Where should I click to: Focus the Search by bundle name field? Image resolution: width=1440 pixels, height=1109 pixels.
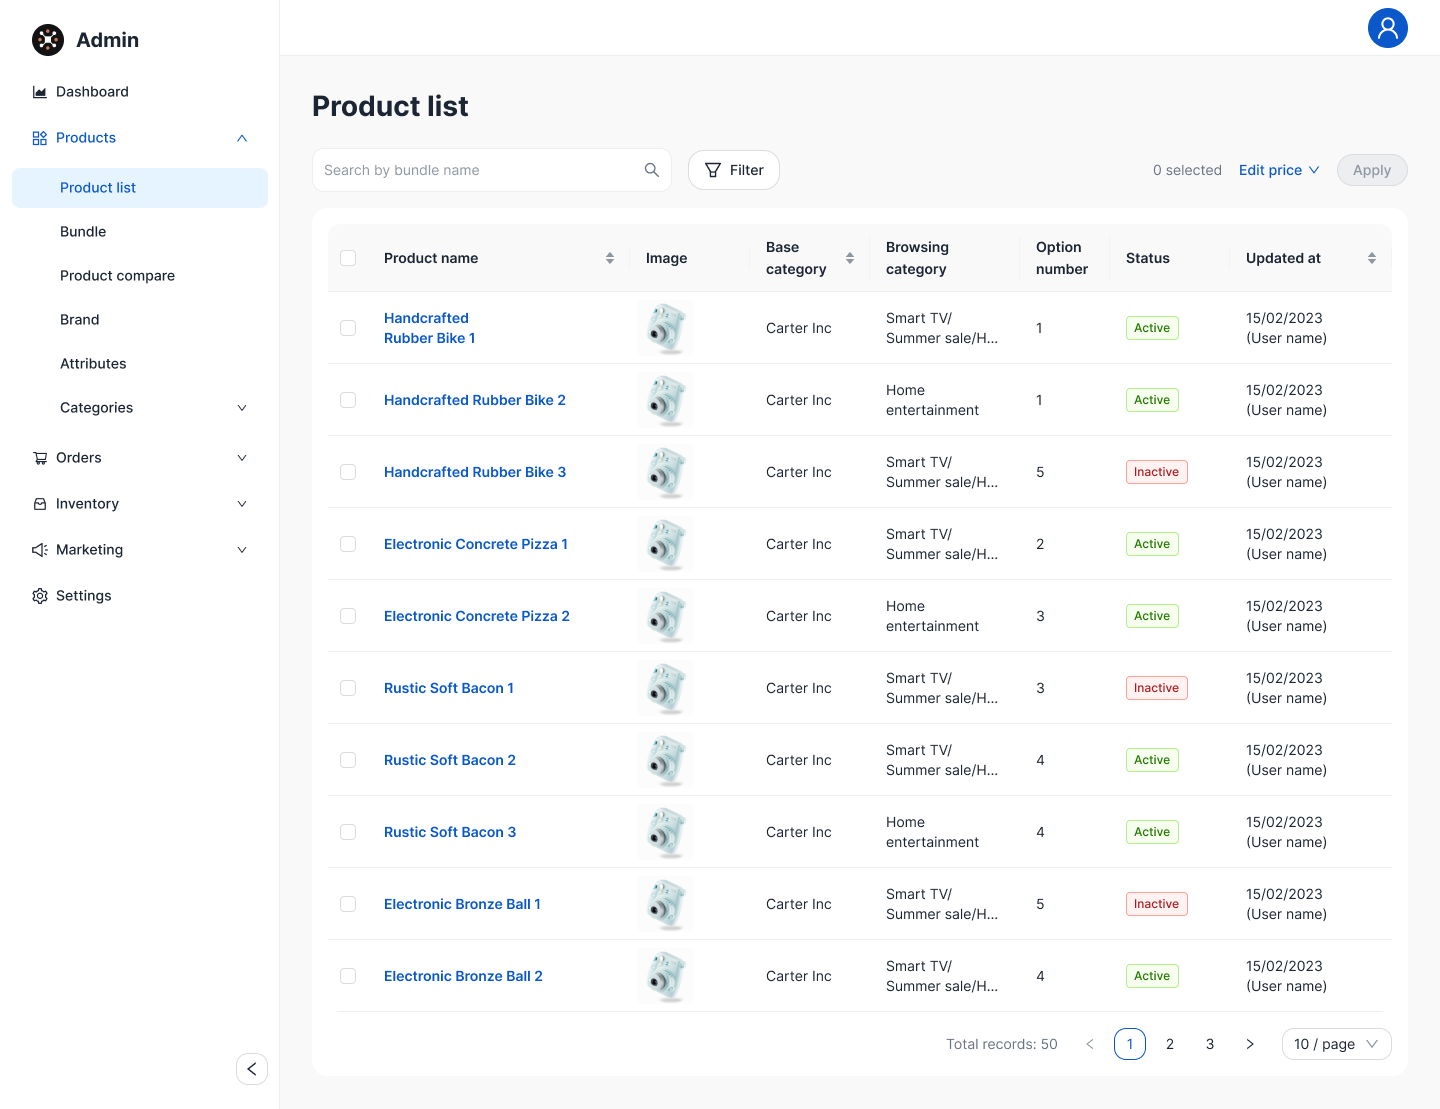492,170
